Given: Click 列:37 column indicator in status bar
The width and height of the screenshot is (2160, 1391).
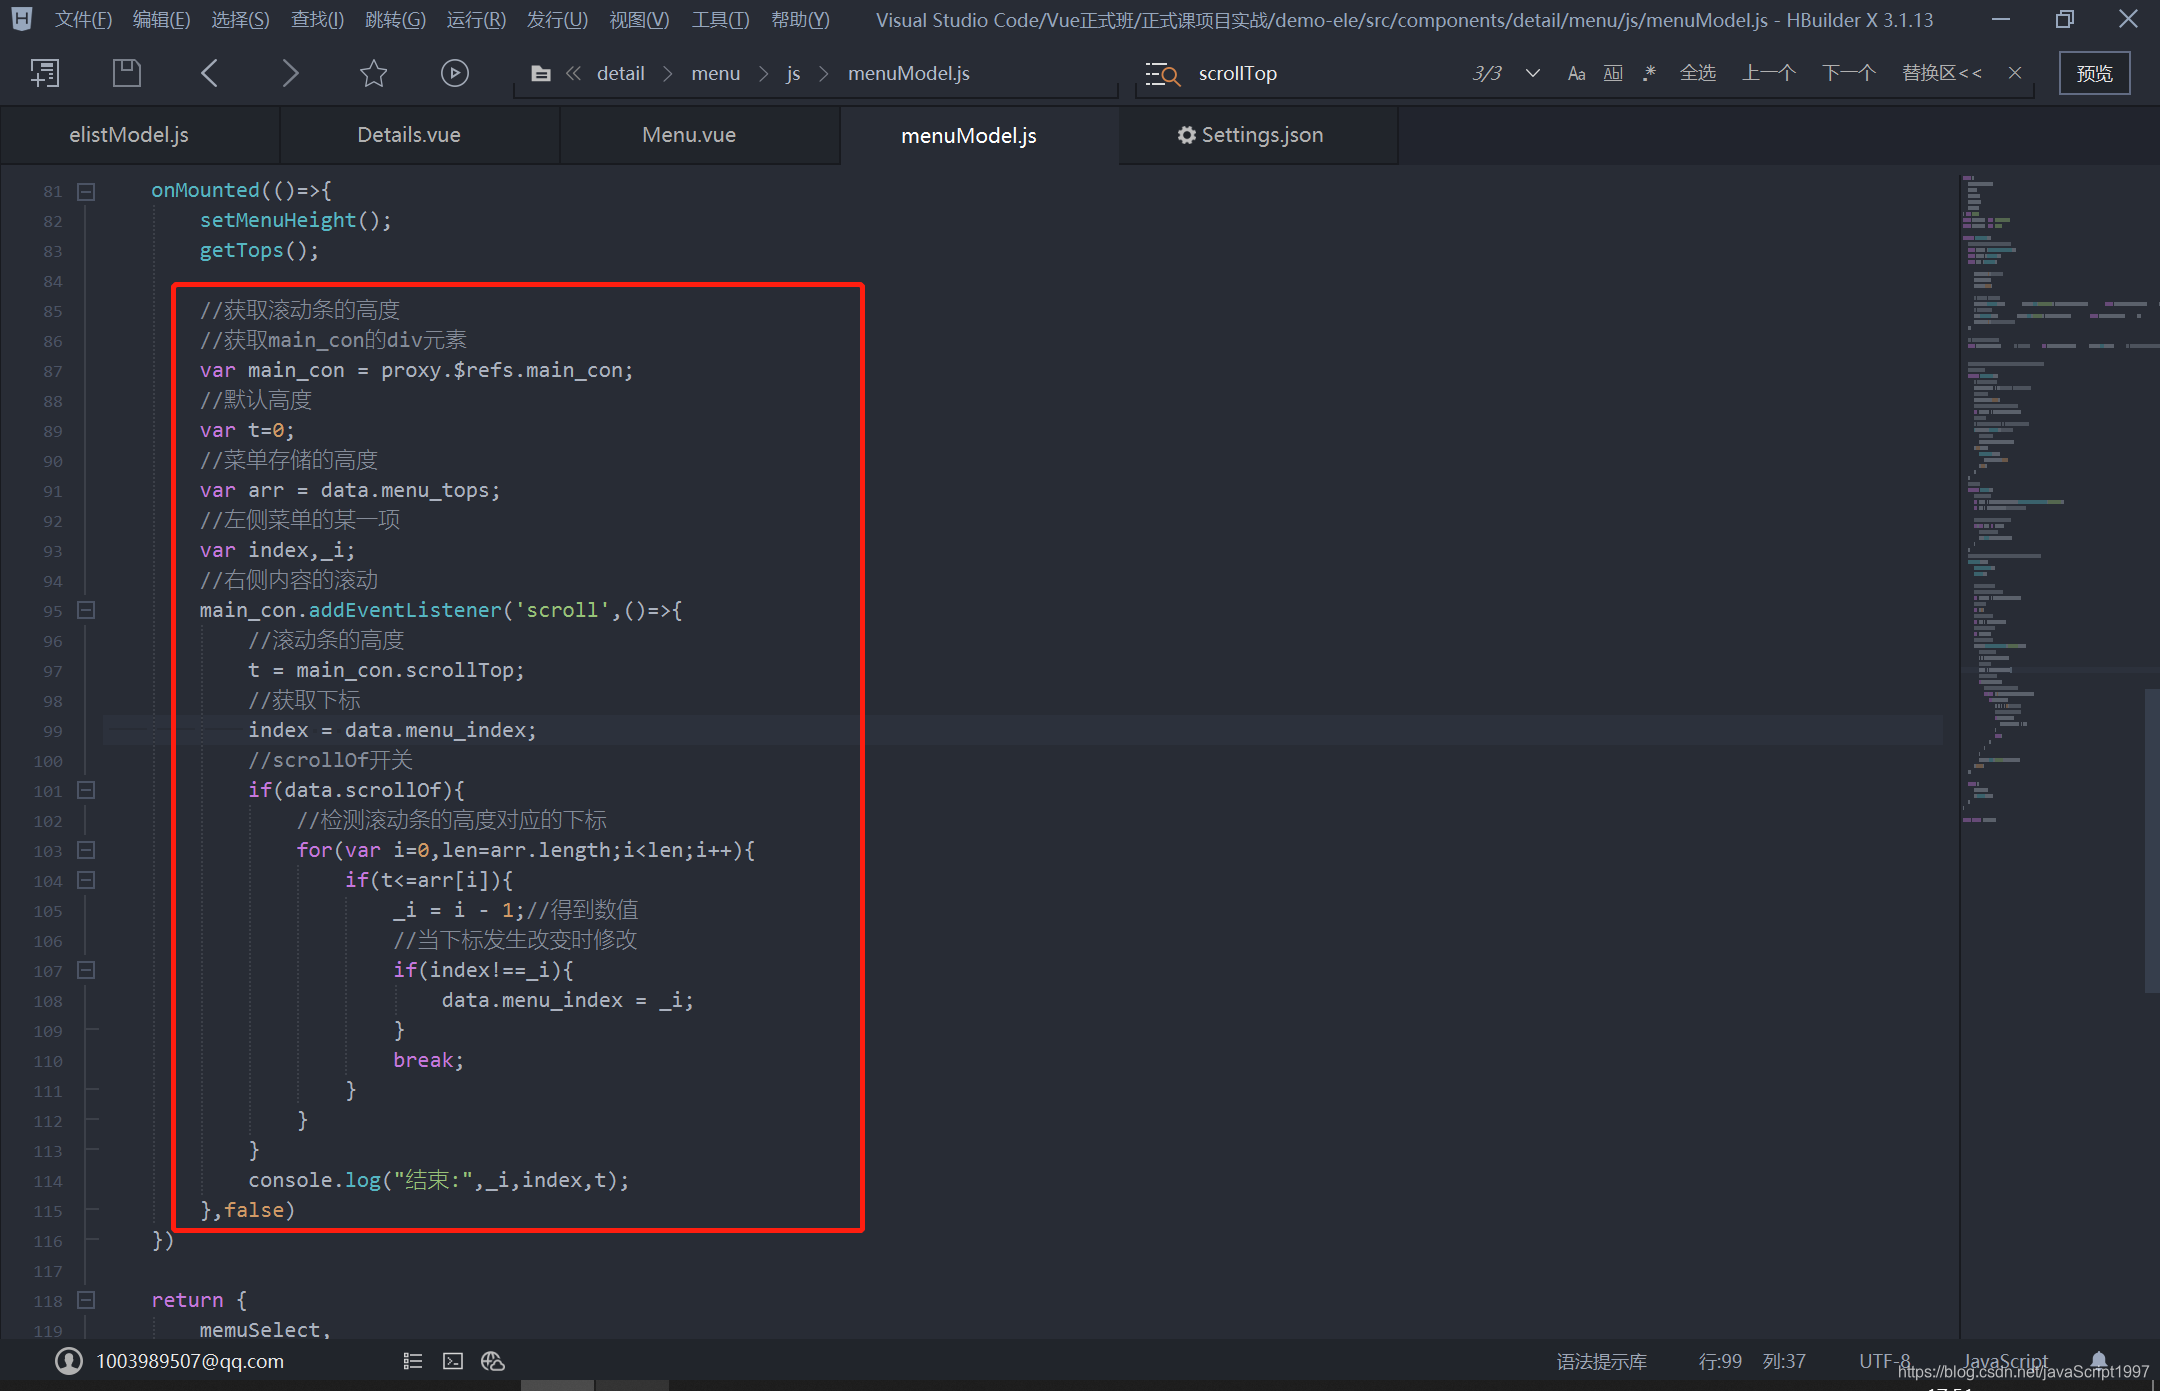Looking at the screenshot, I should click(x=1784, y=1361).
